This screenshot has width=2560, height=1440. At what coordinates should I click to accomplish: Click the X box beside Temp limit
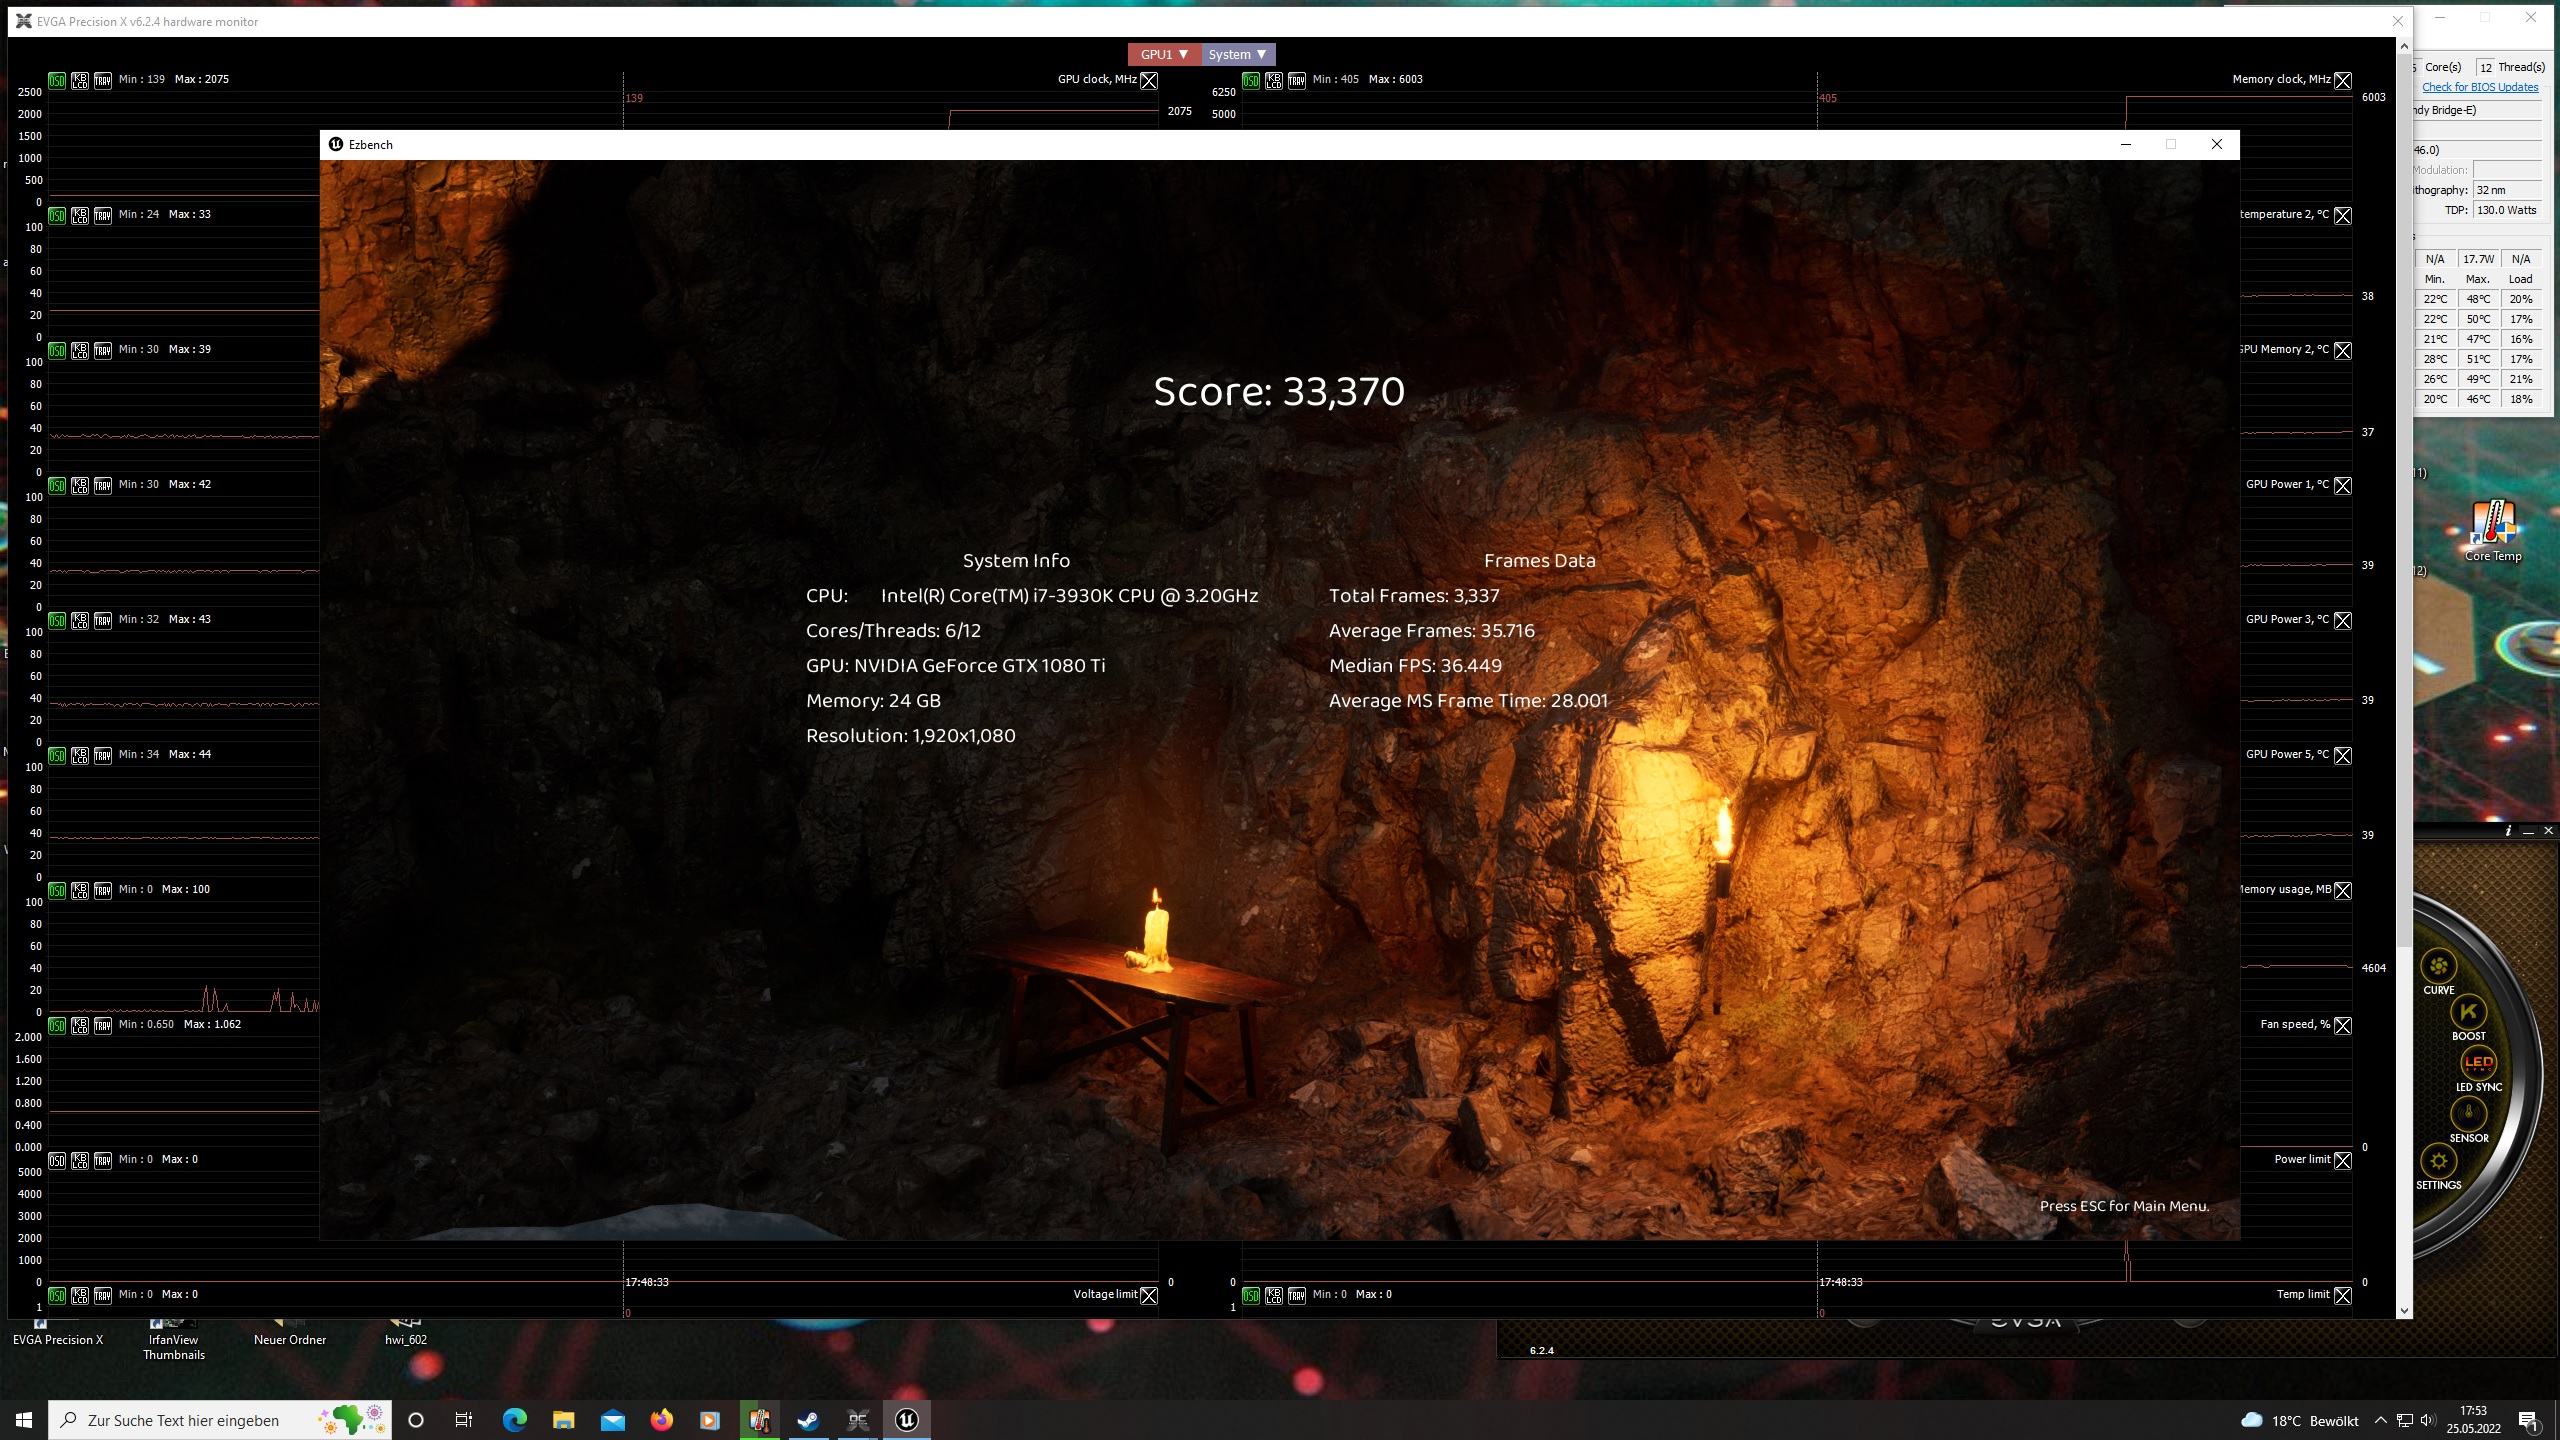click(x=2343, y=1295)
